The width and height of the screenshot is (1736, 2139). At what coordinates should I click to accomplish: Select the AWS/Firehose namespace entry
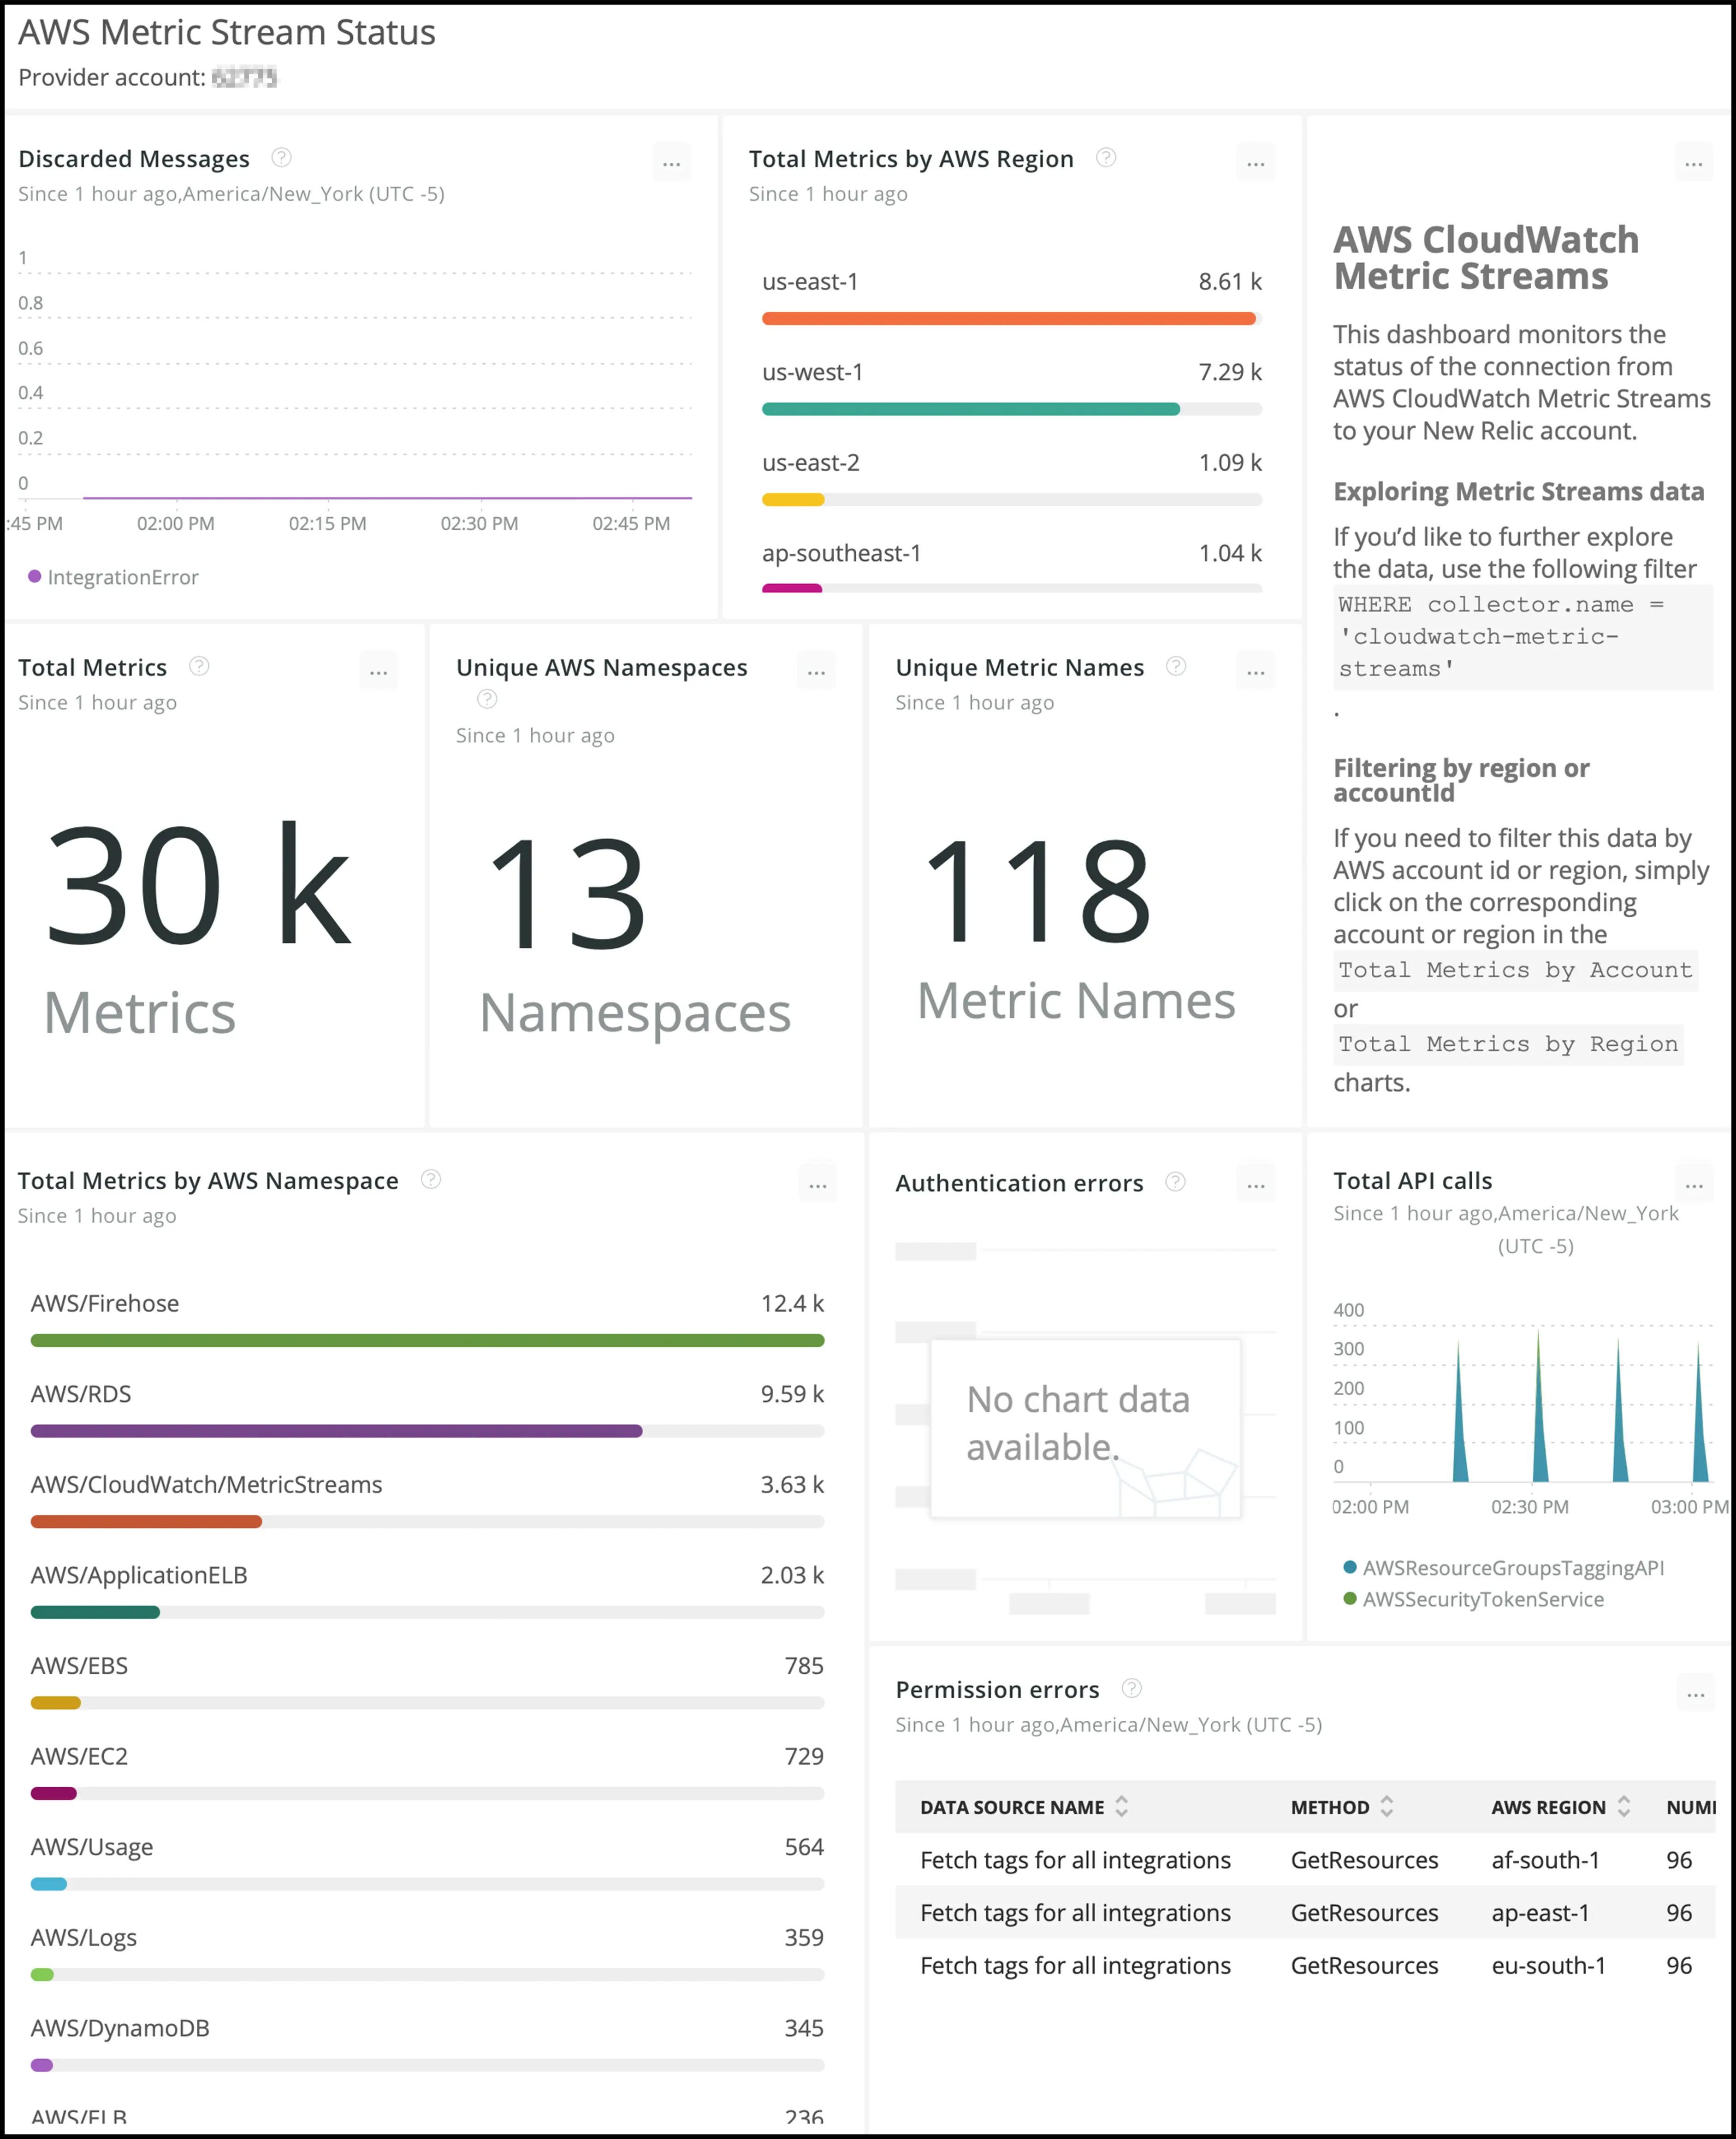click(104, 1302)
